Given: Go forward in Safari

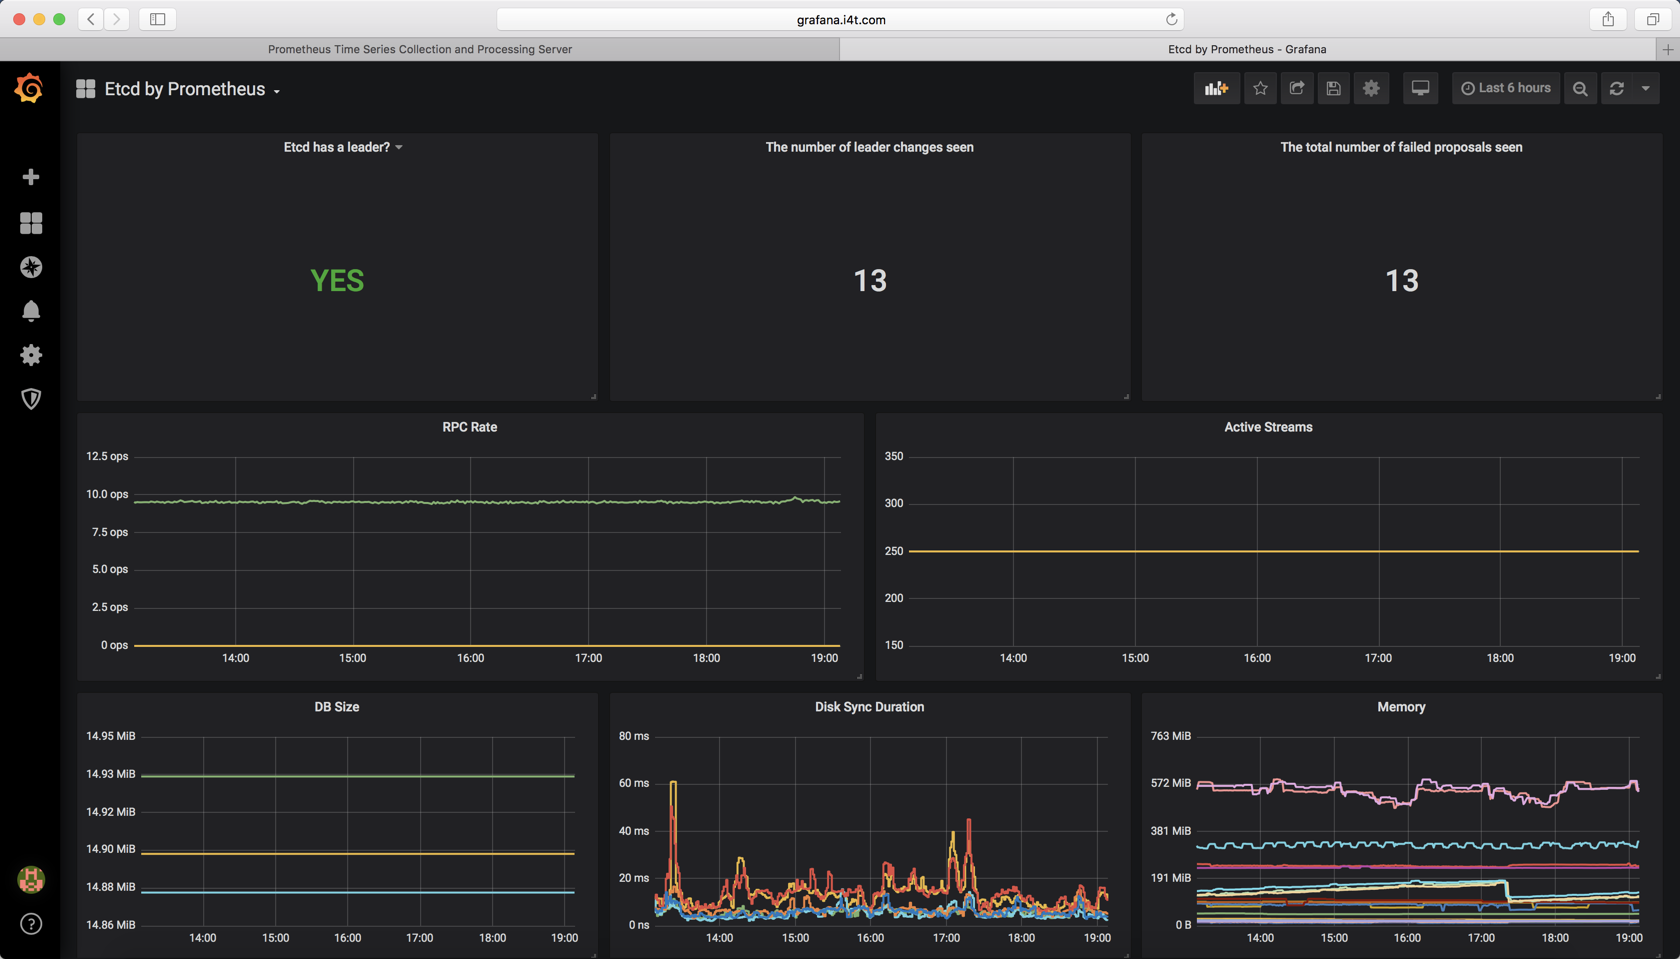Looking at the screenshot, I should click(117, 19).
